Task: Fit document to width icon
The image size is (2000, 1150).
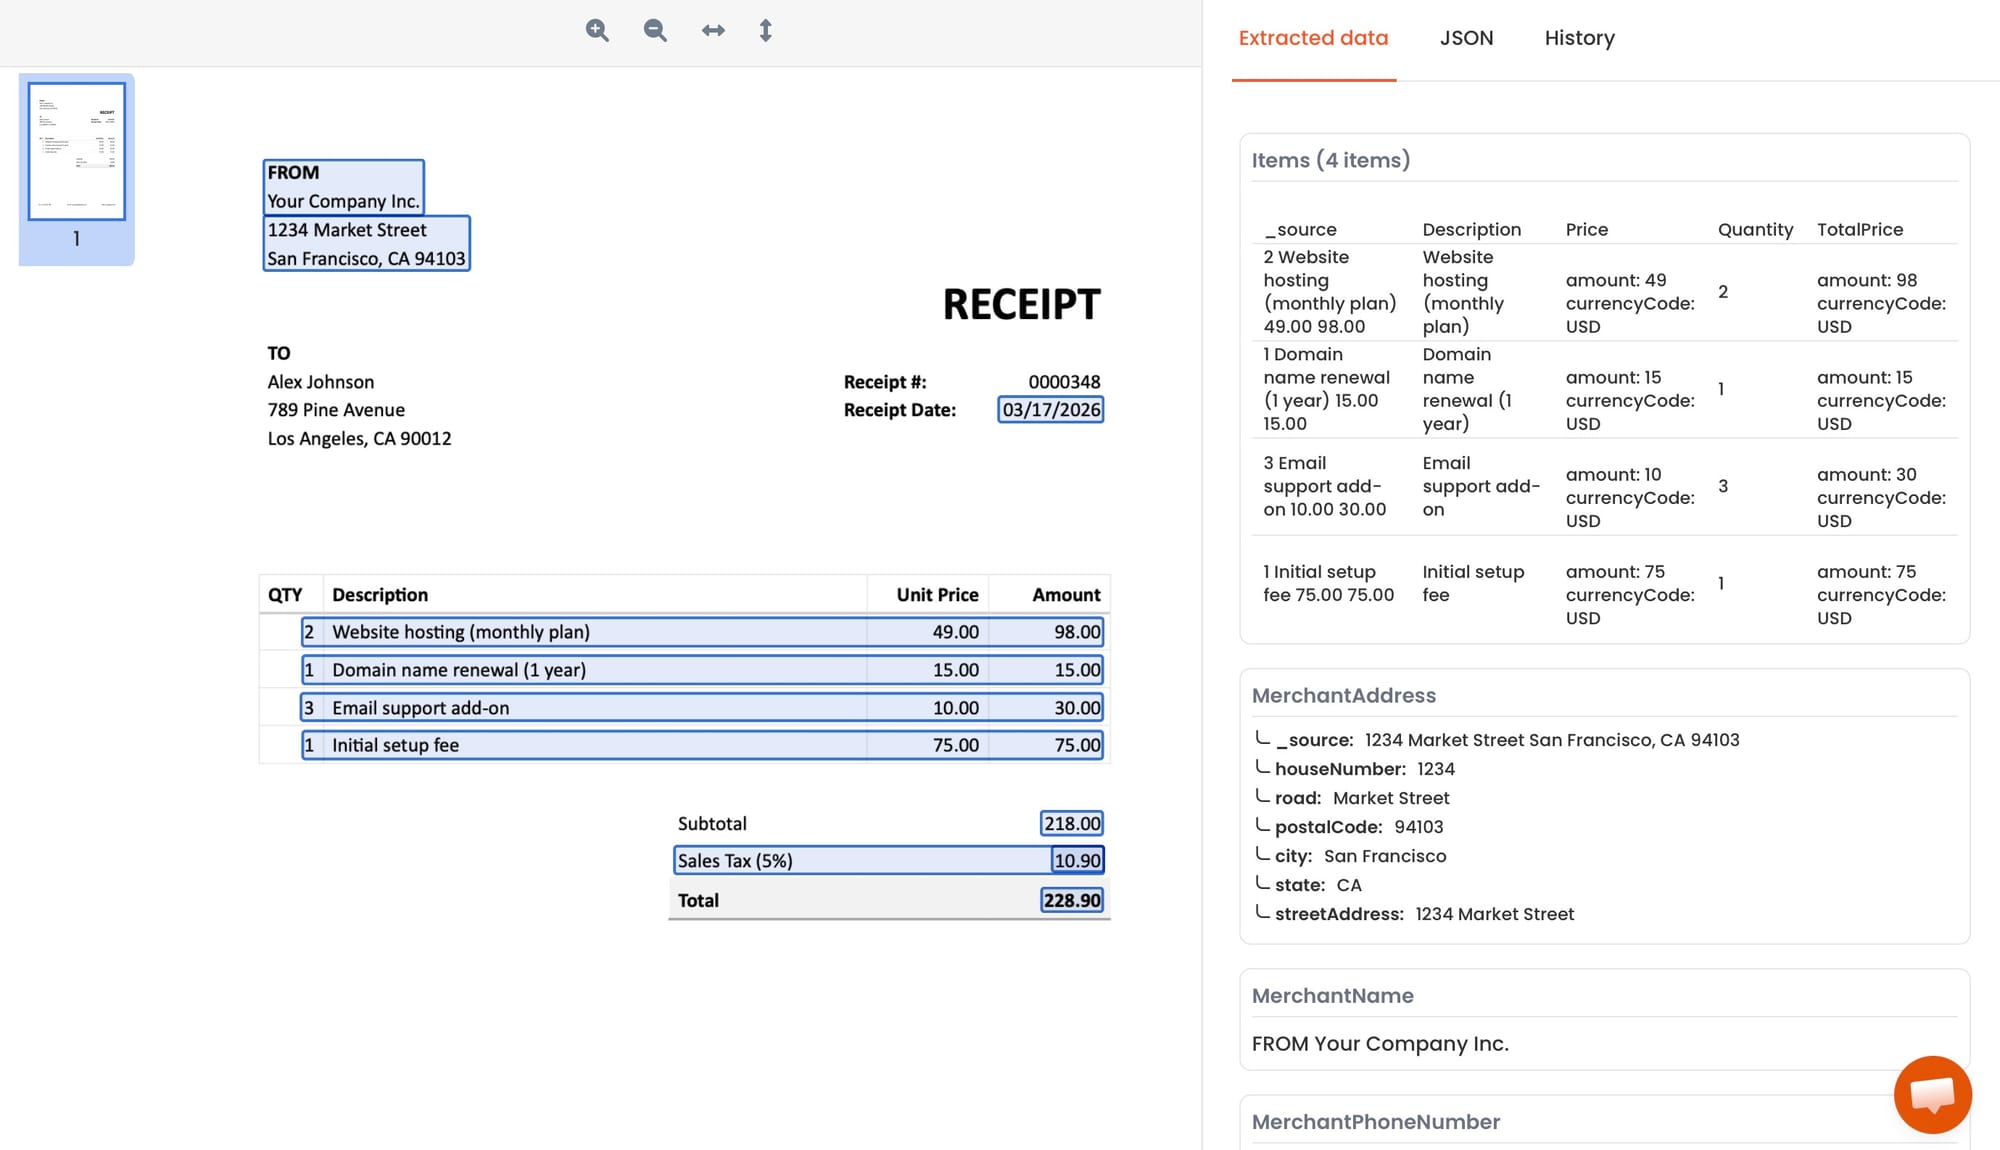Action: (x=713, y=30)
